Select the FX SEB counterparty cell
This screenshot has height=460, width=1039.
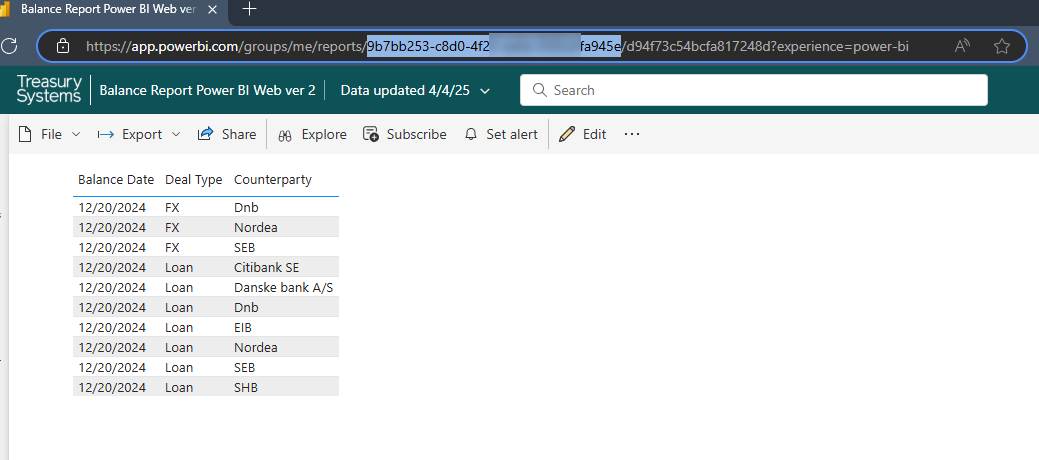click(245, 247)
